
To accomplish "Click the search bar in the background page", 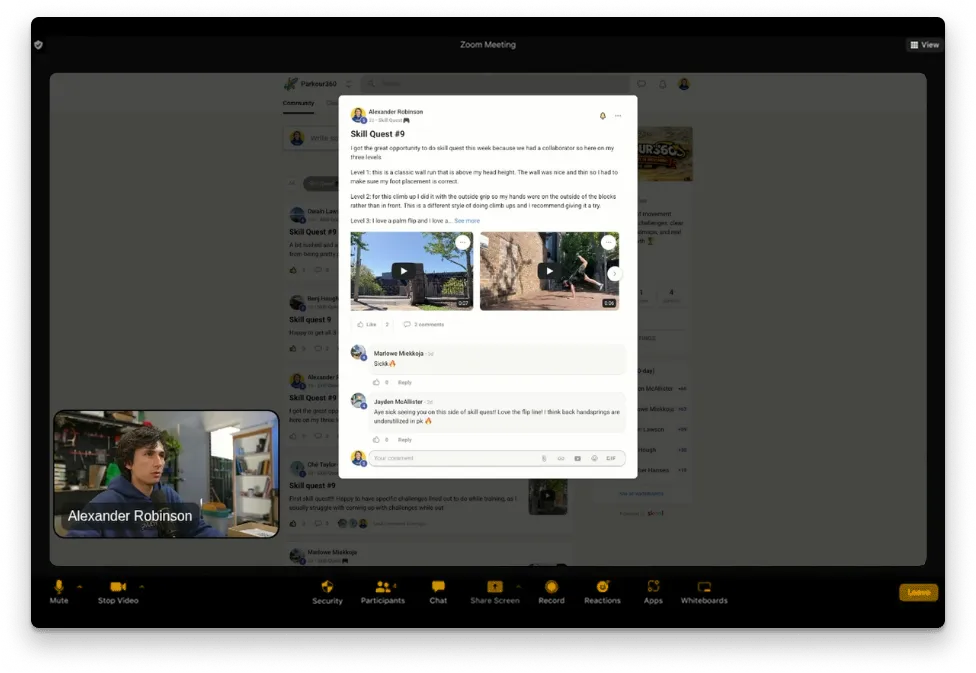I will 495,83.
